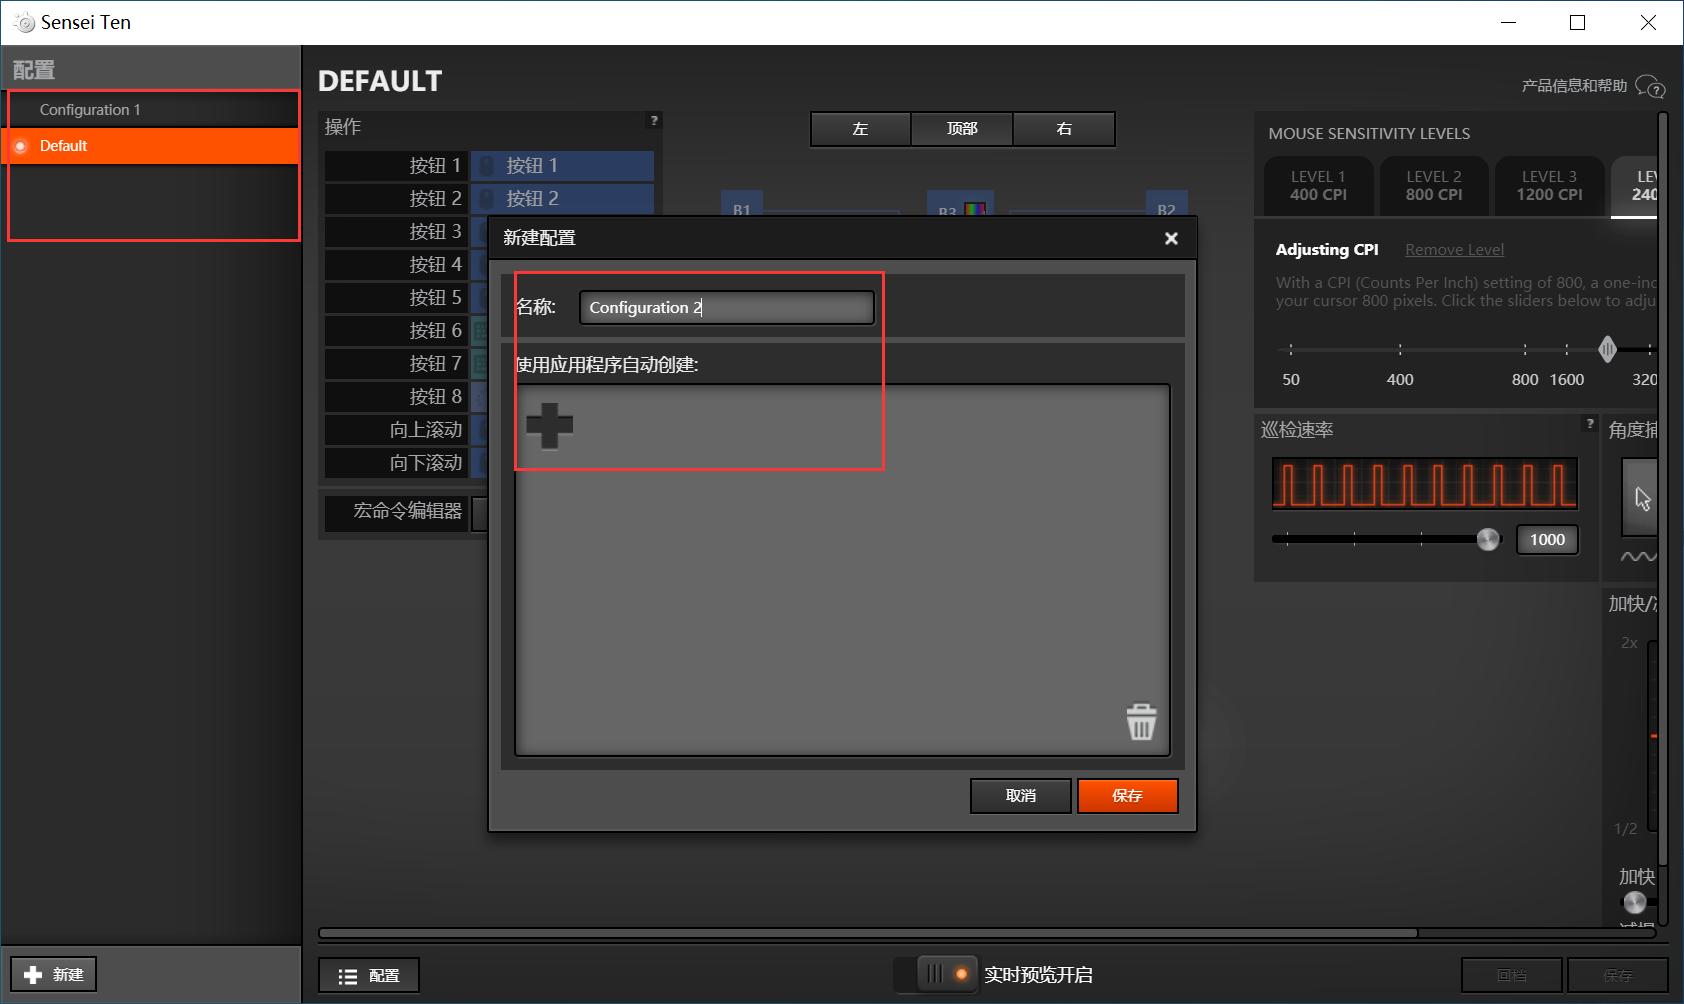This screenshot has width=1684, height=1004.
Task: Click the 1600 tick label under the CPI slider
Action: click(1567, 380)
